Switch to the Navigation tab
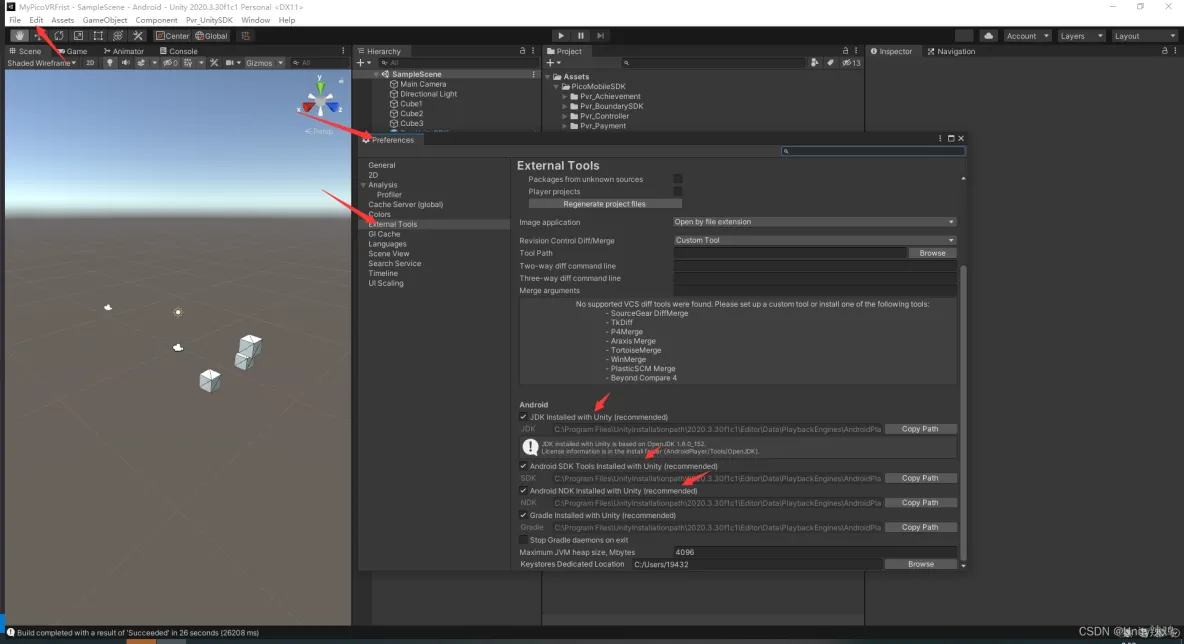The image size is (1184, 644). pos(951,51)
